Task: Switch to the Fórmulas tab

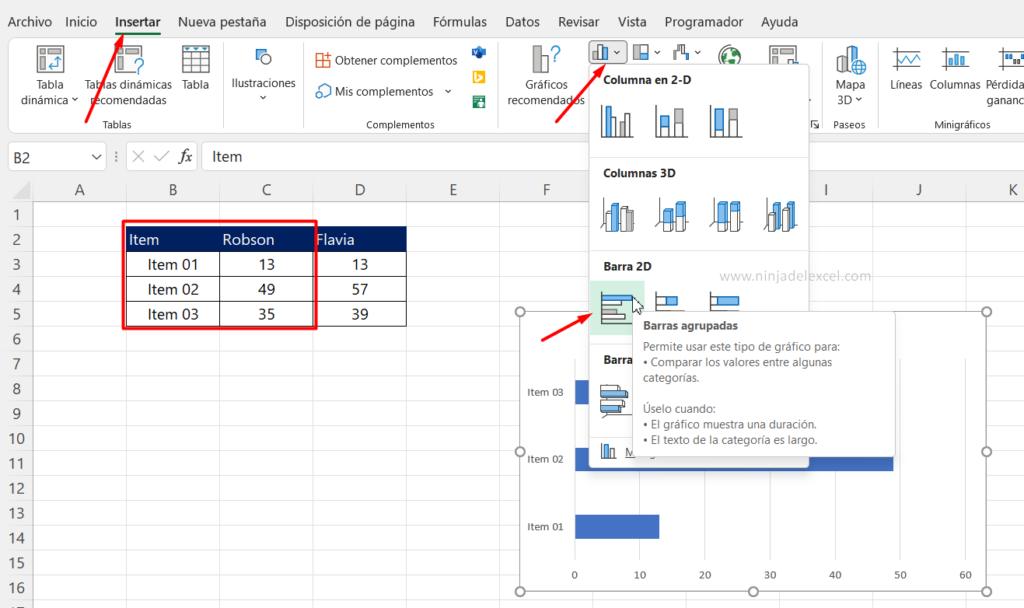Action: (x=459, y=21)
